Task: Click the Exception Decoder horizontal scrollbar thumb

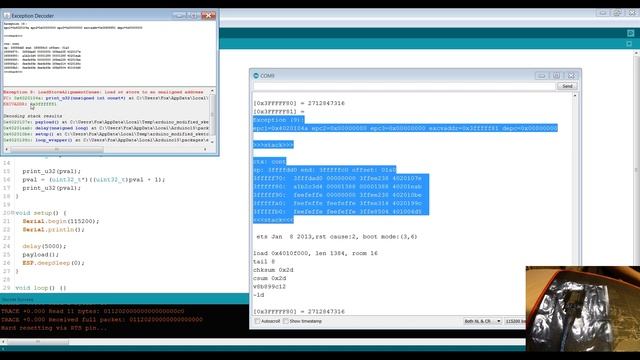Action: [57, 149]
